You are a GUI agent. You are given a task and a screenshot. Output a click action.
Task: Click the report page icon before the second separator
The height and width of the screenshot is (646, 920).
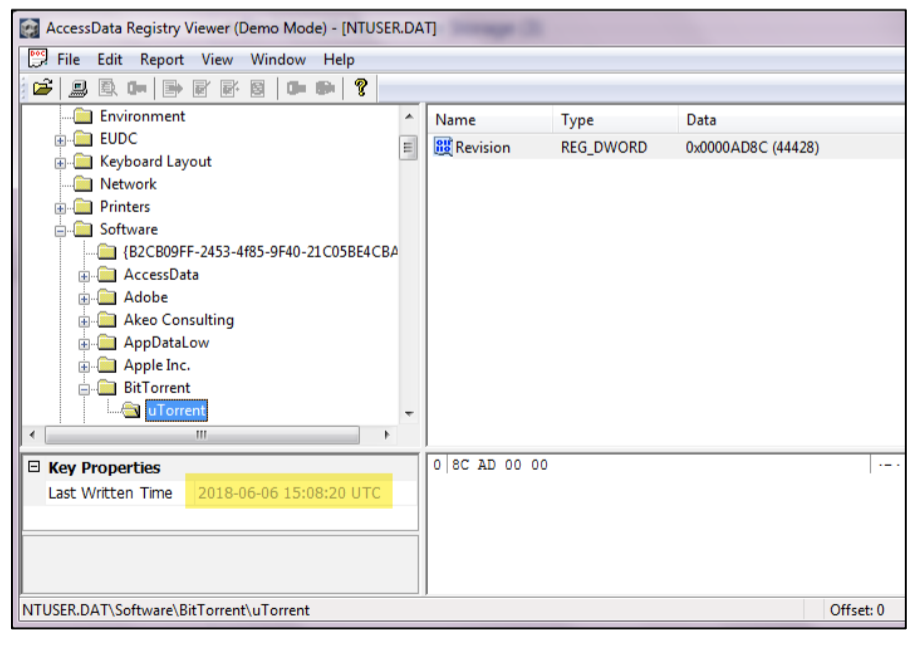258,89
